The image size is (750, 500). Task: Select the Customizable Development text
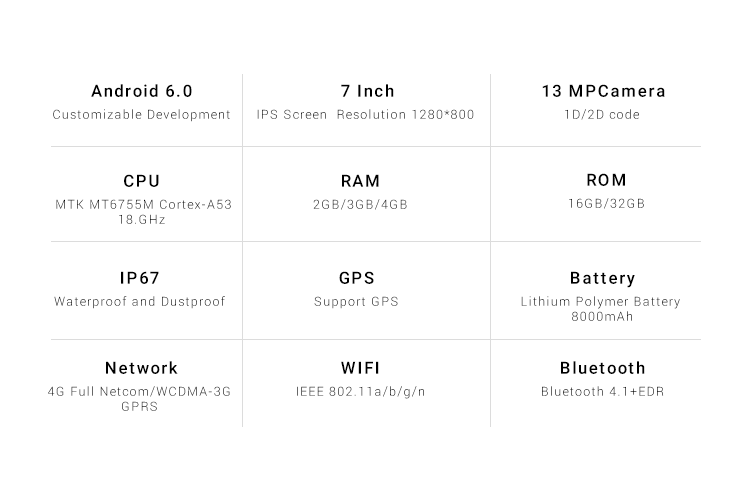142,115
